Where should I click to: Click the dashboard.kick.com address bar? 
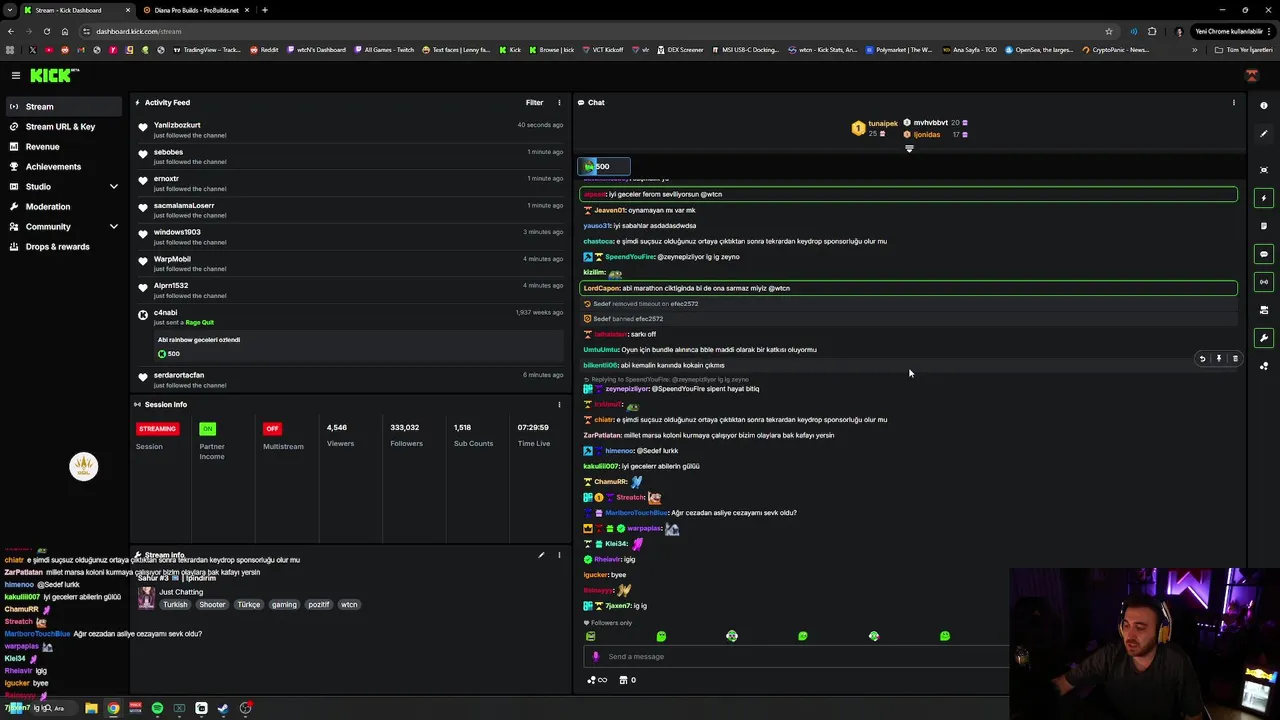[x=600, y=31]
